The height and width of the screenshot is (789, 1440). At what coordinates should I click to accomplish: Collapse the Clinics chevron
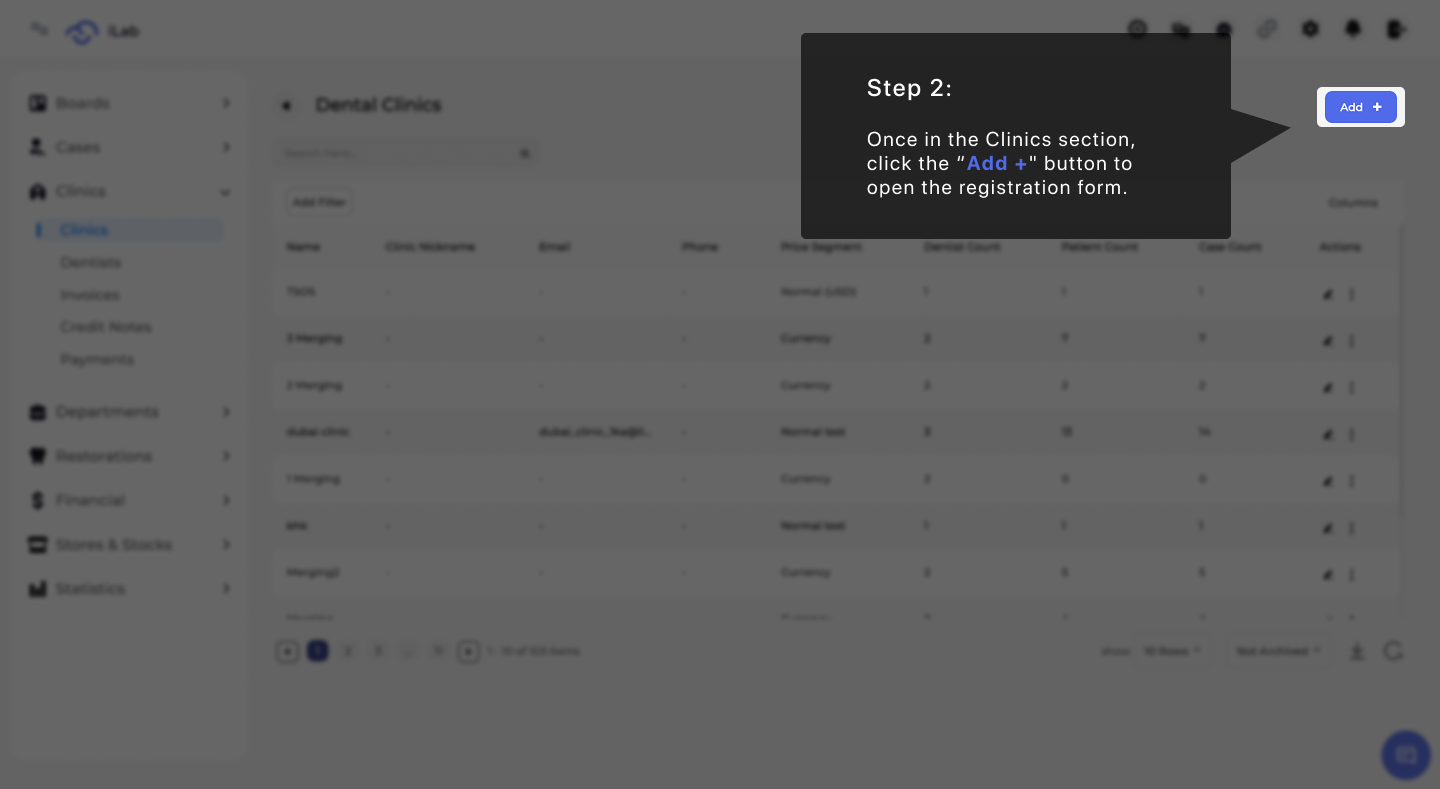226,191
